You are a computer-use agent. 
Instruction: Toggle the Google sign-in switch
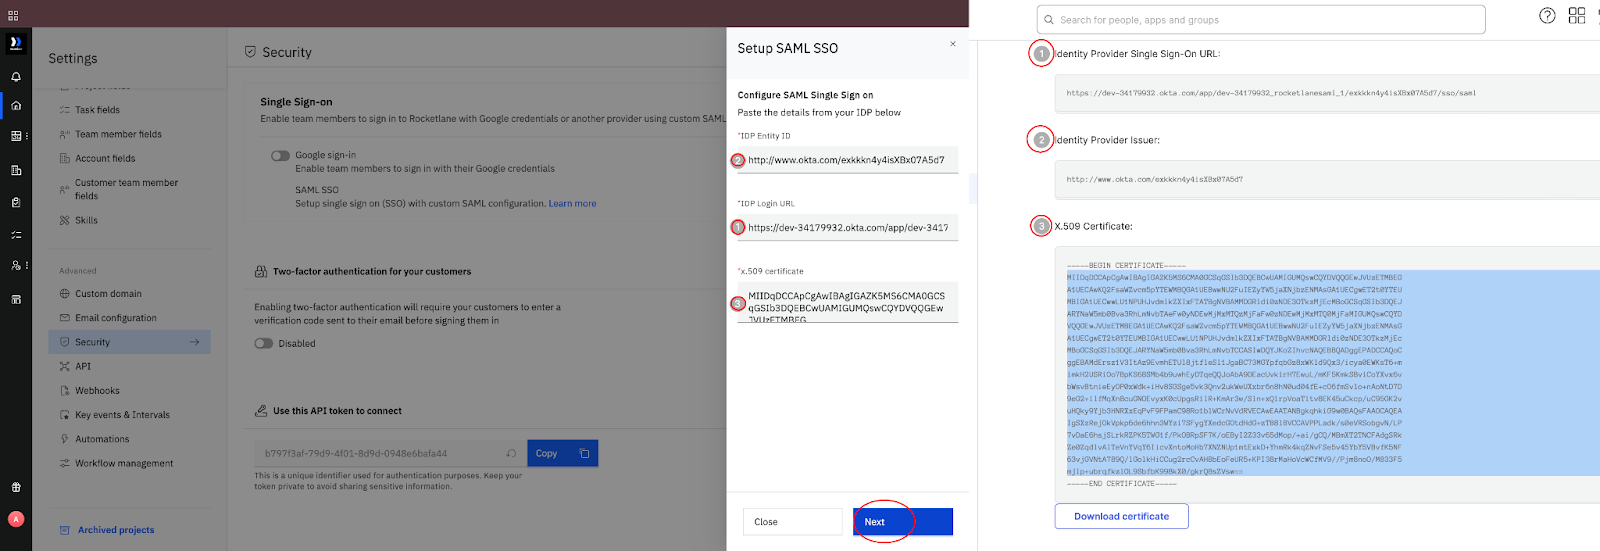pyautogui.click(x=280, y=156)
